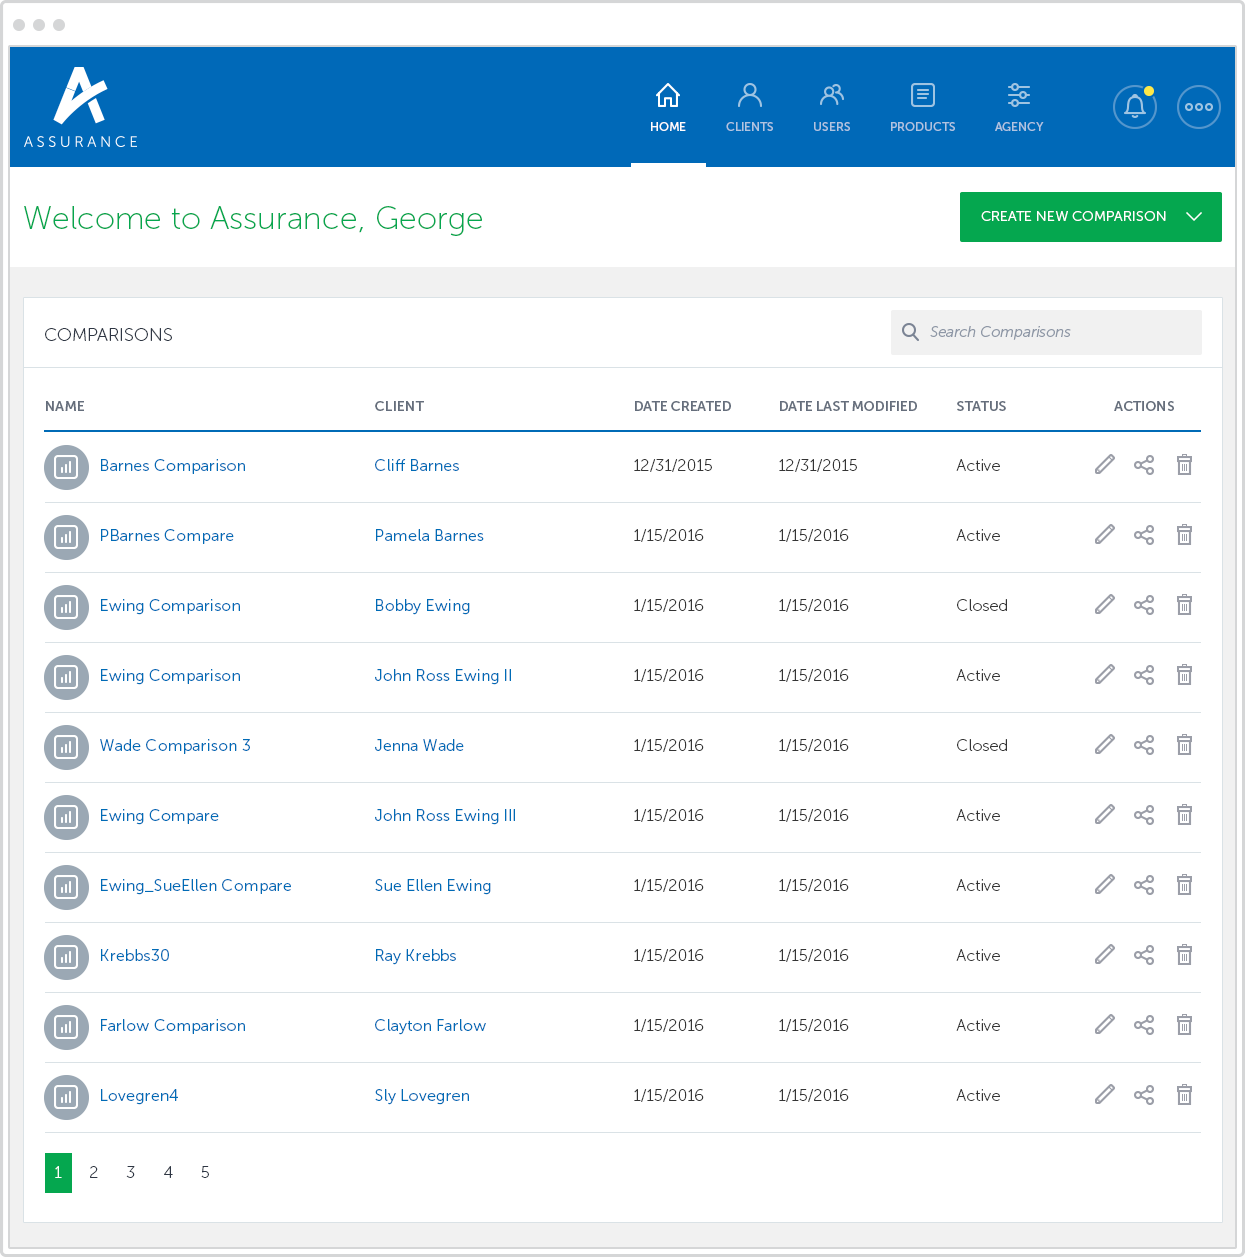
Task: Go to page 5
Action: [205, 1172]
